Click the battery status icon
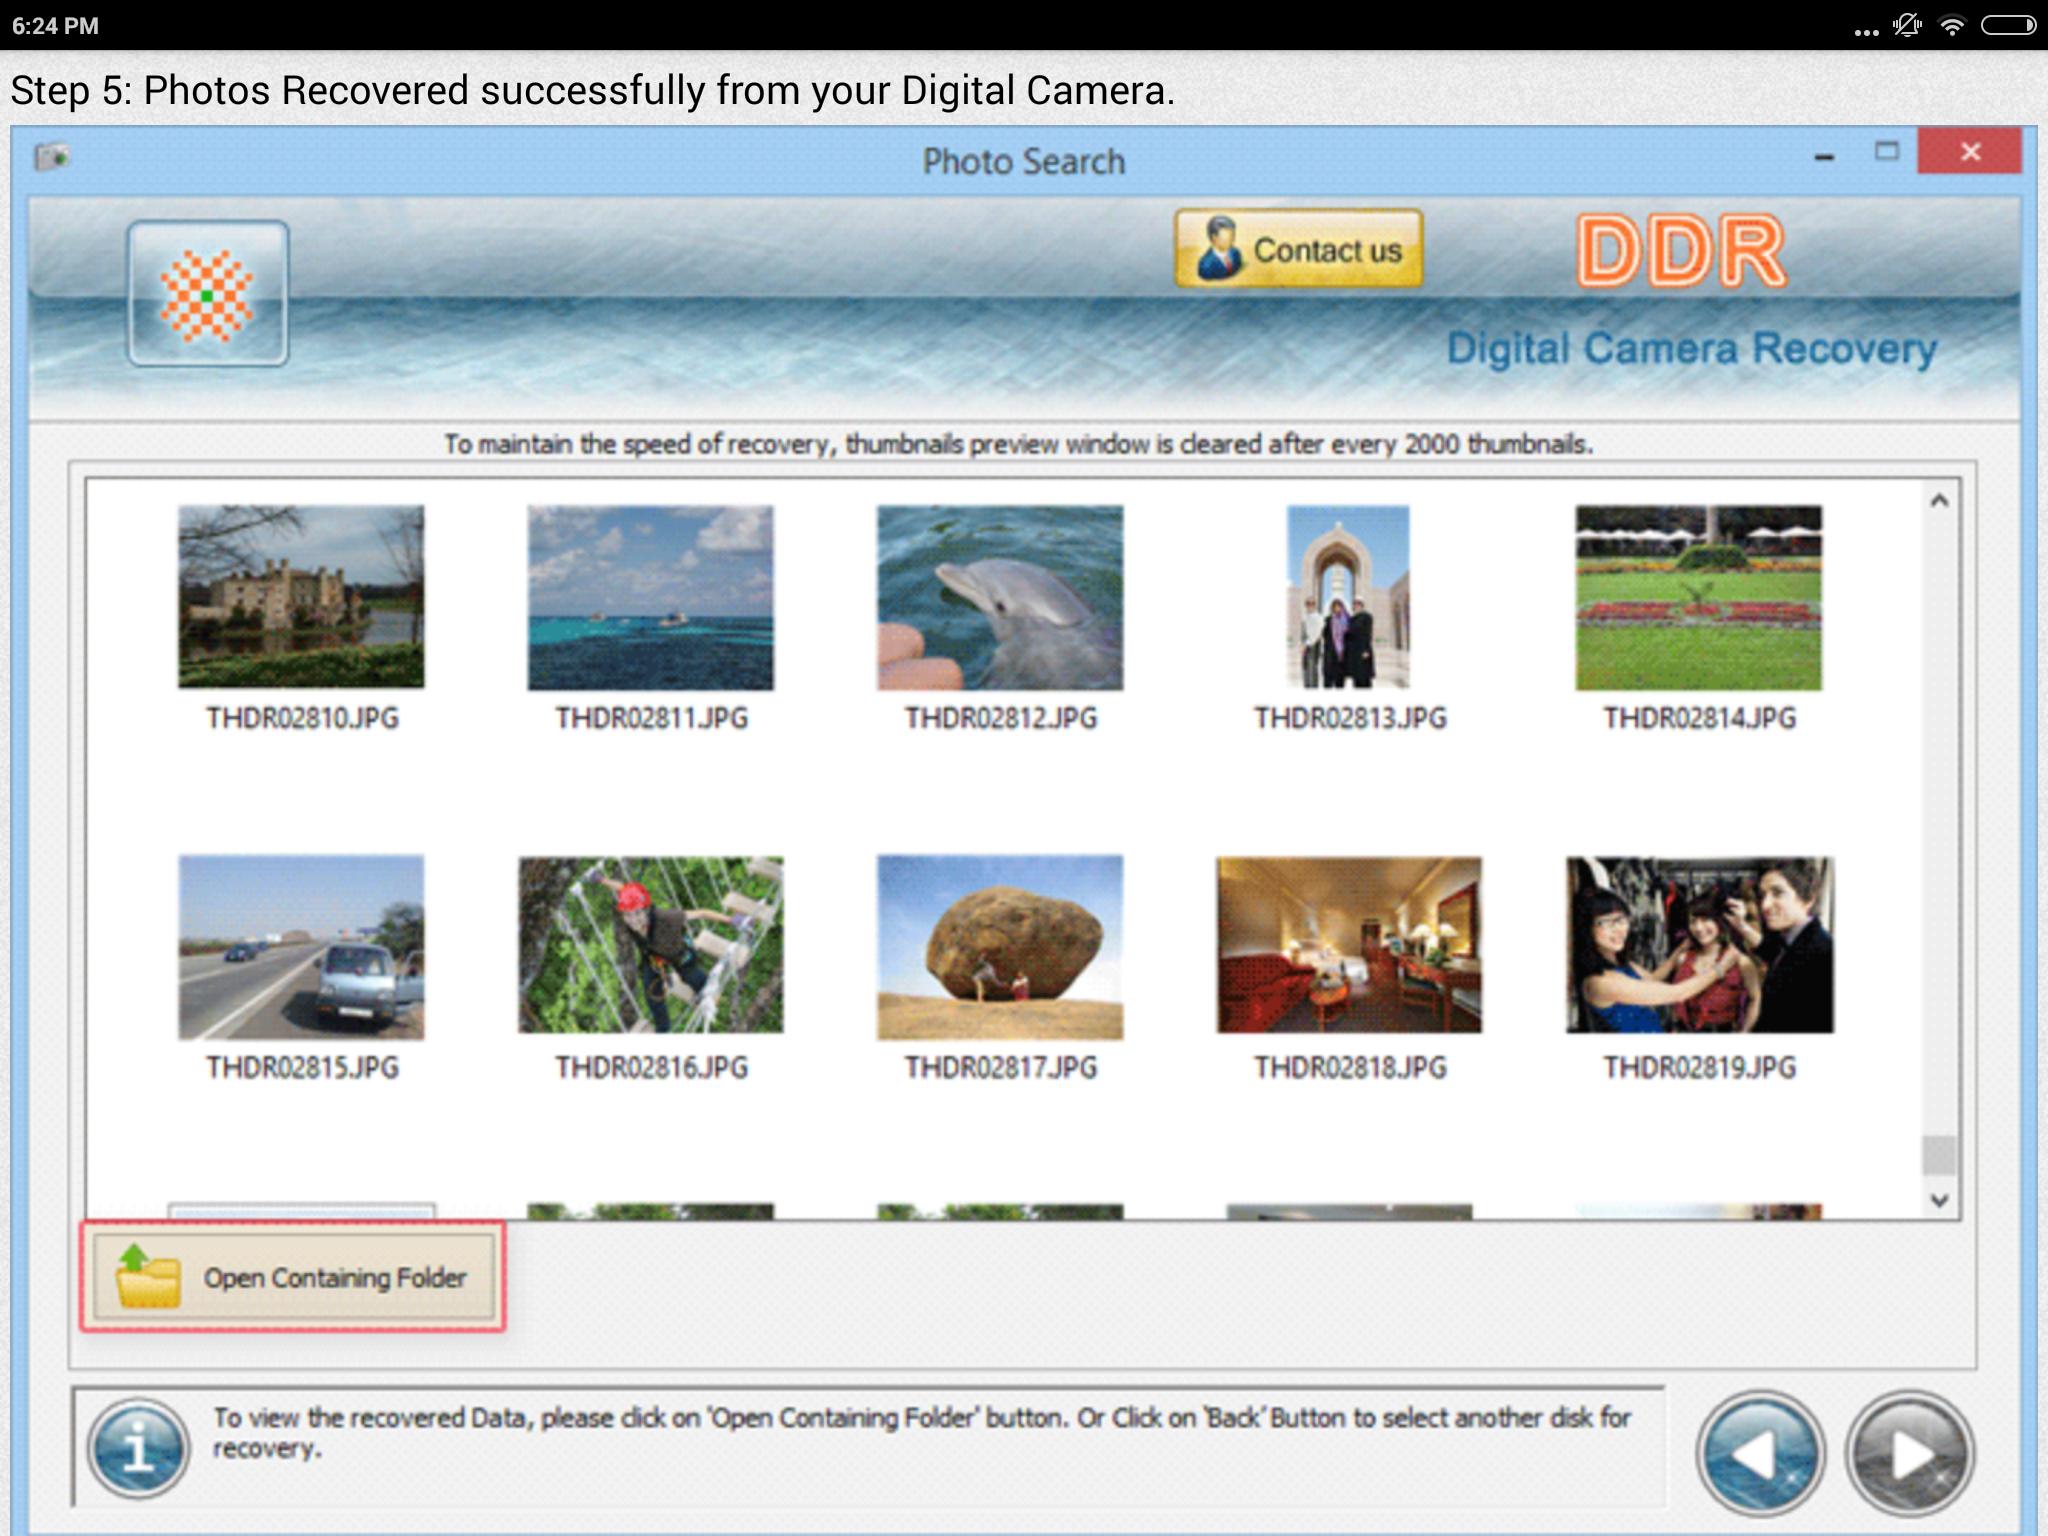Screen dimensions: 2048x1536 2008,25
